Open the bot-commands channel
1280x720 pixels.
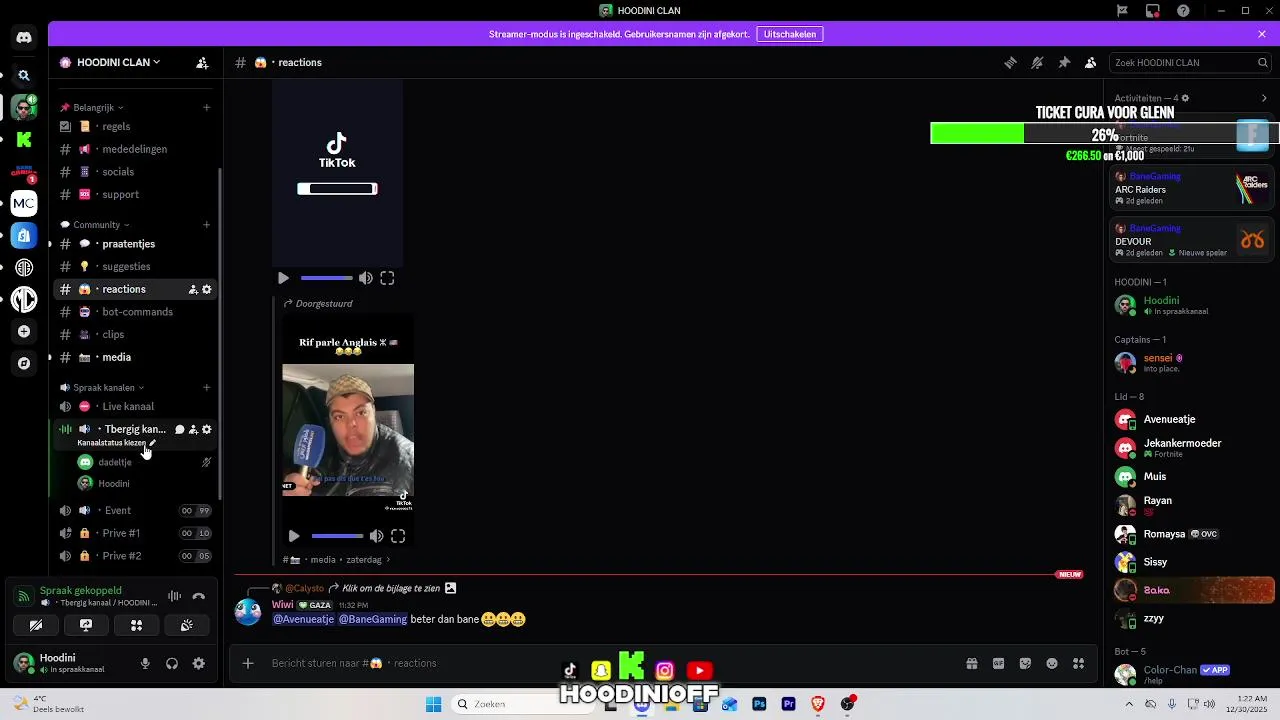pos(135,312)
